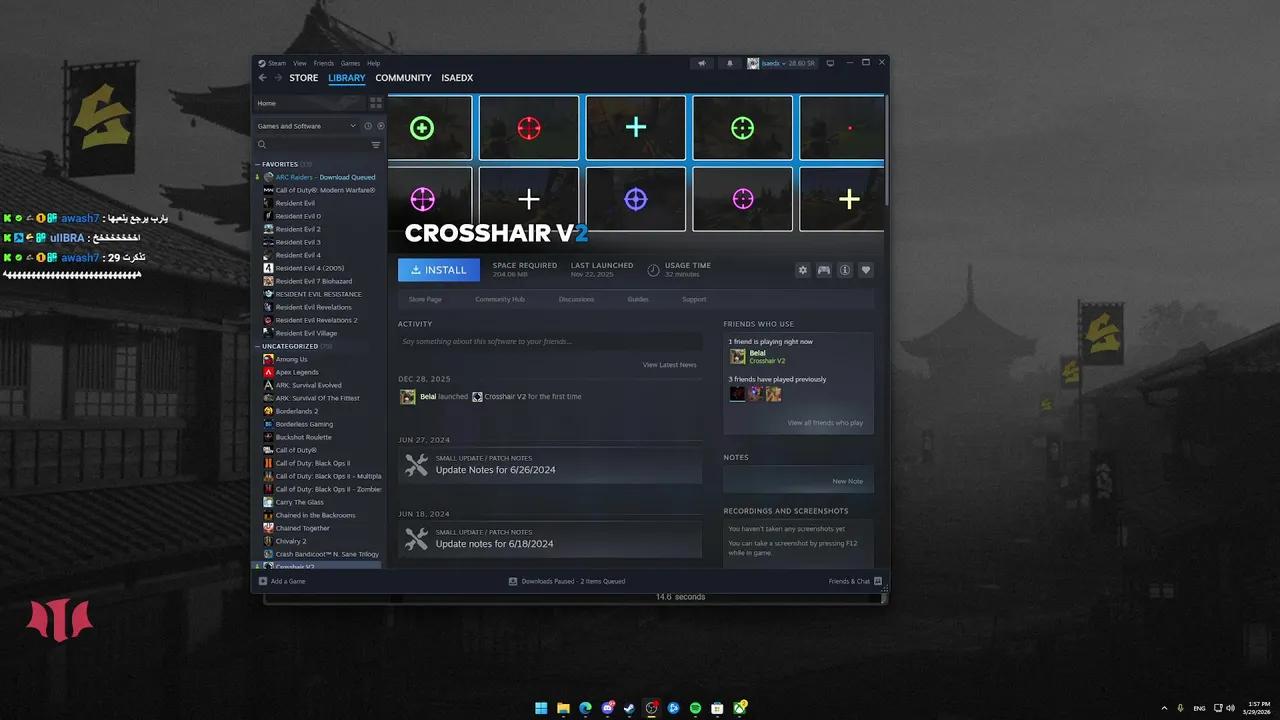The image size is (1280, 720).
Task: Open the notifications bell
Action: [729, 63]
